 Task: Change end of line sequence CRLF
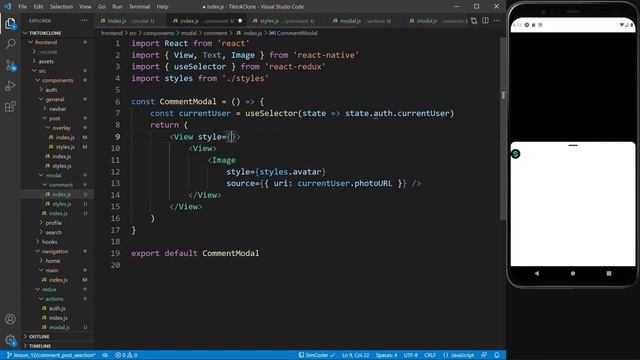click(x=430, y=355)
